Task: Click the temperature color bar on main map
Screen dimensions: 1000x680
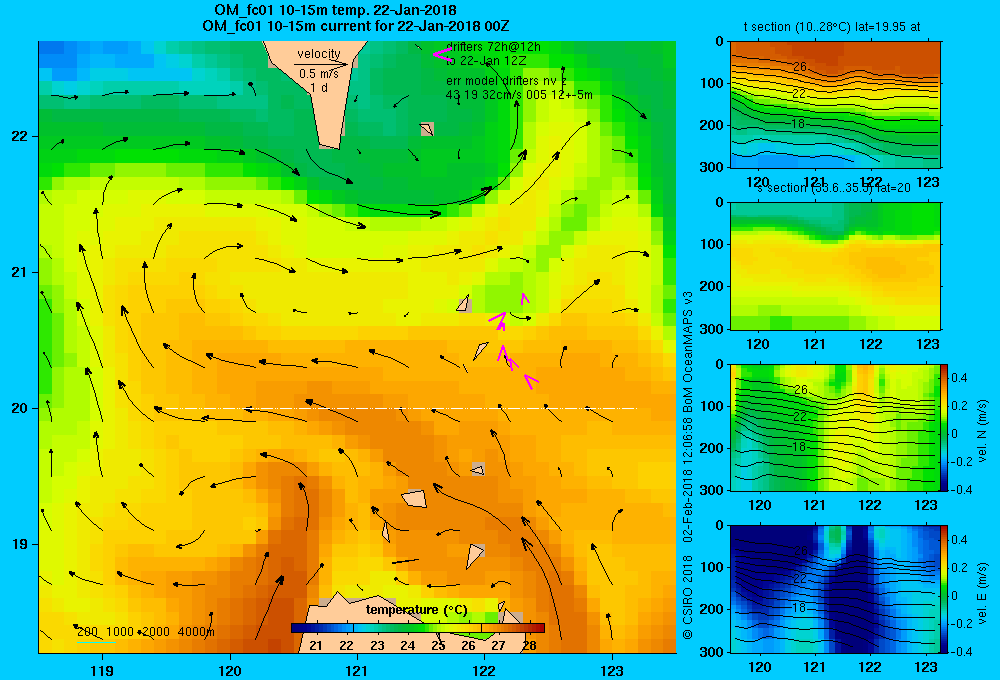Action: (418, 628)
